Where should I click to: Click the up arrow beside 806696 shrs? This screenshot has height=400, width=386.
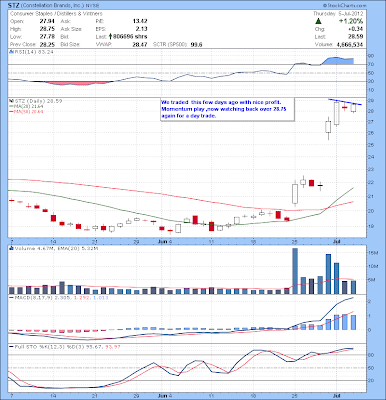coord(110,36)
